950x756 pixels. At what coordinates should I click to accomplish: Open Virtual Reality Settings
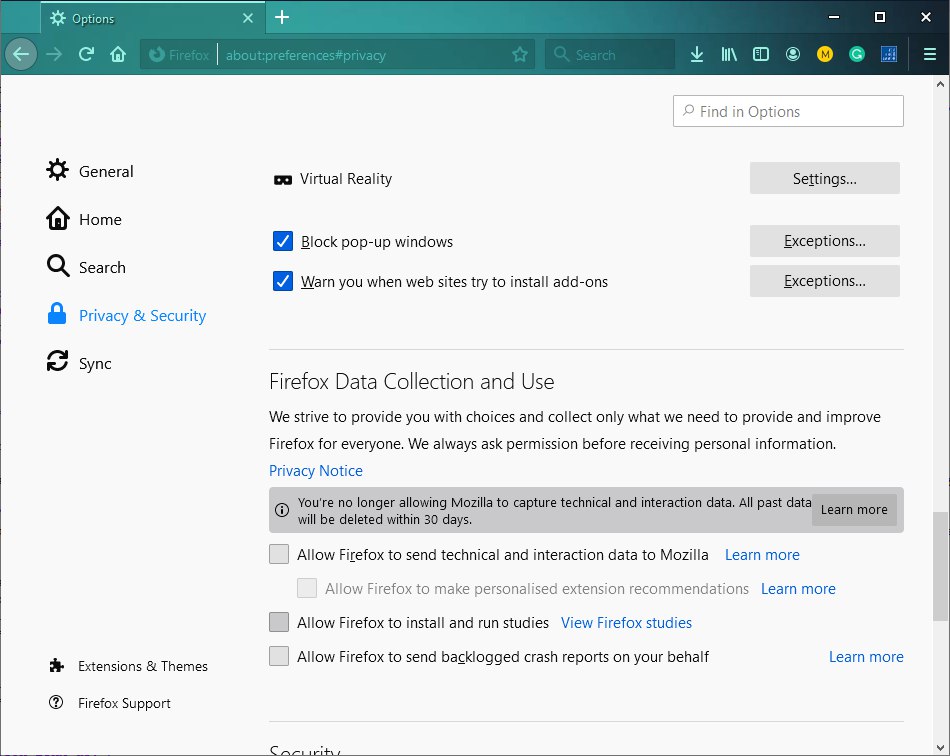tap(825, 178)
